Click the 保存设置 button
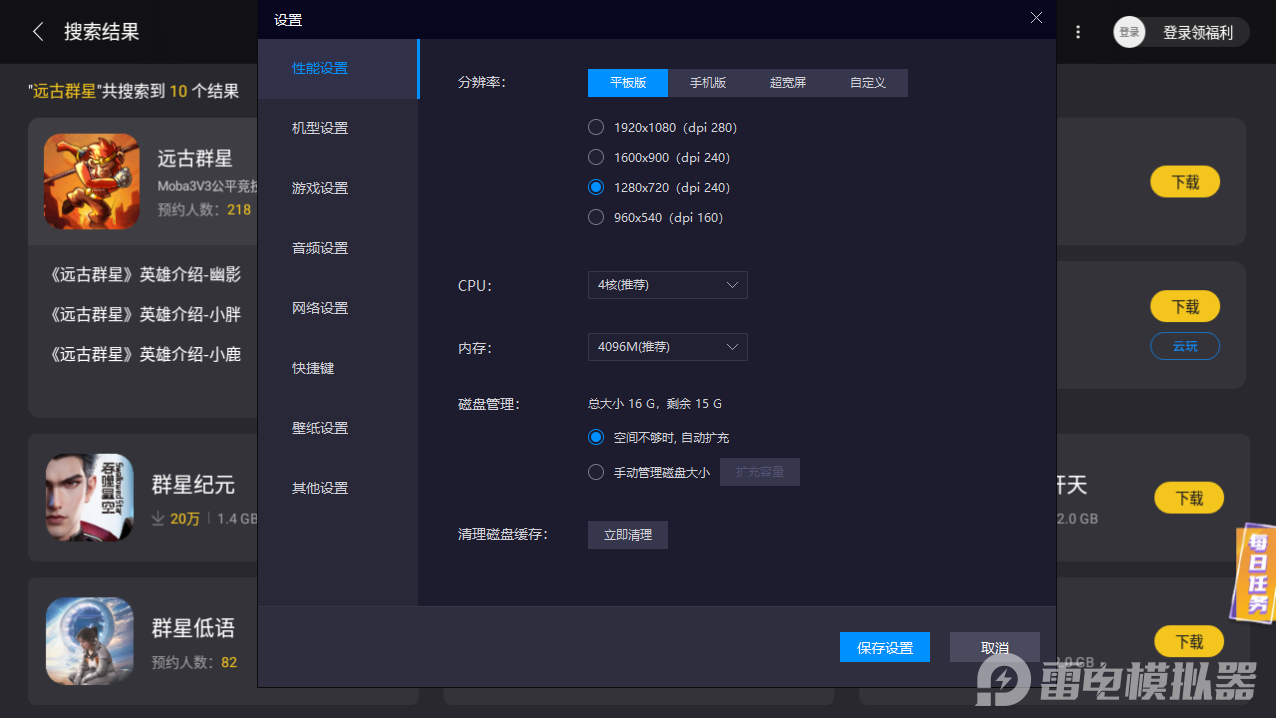Screen dimensions: 1276x718 [x=885, y=647]
